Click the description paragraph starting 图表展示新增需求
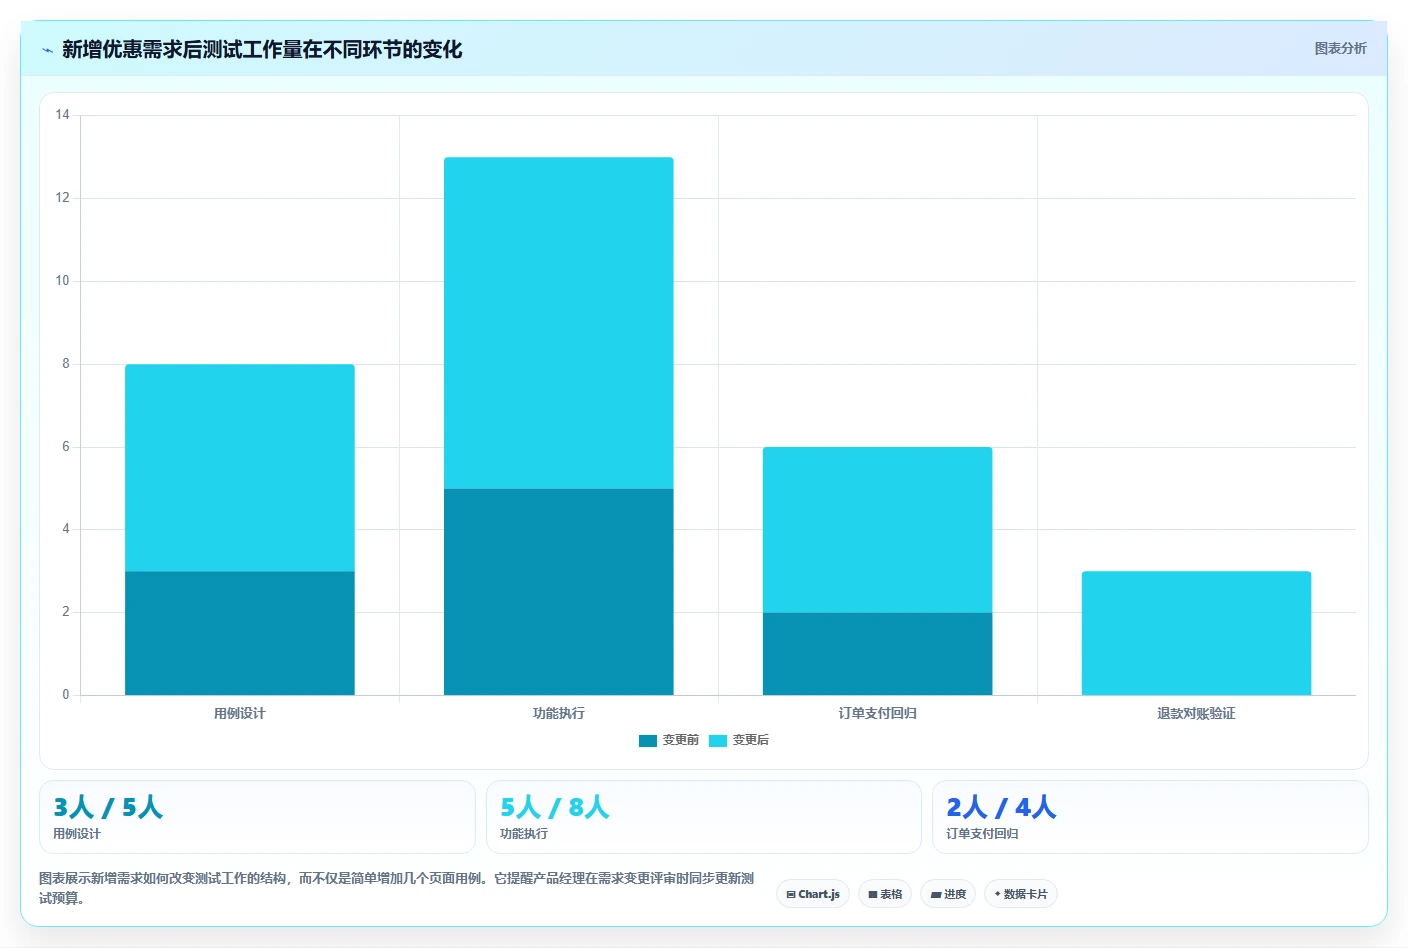1408x948 pixels. (x=397, y=888)
